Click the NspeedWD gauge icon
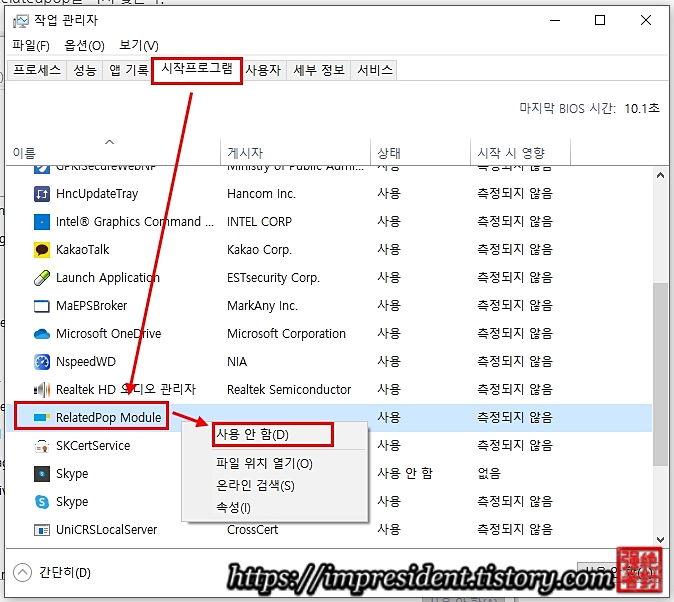Viewport: 674px width, 602px height. (42, 362)
